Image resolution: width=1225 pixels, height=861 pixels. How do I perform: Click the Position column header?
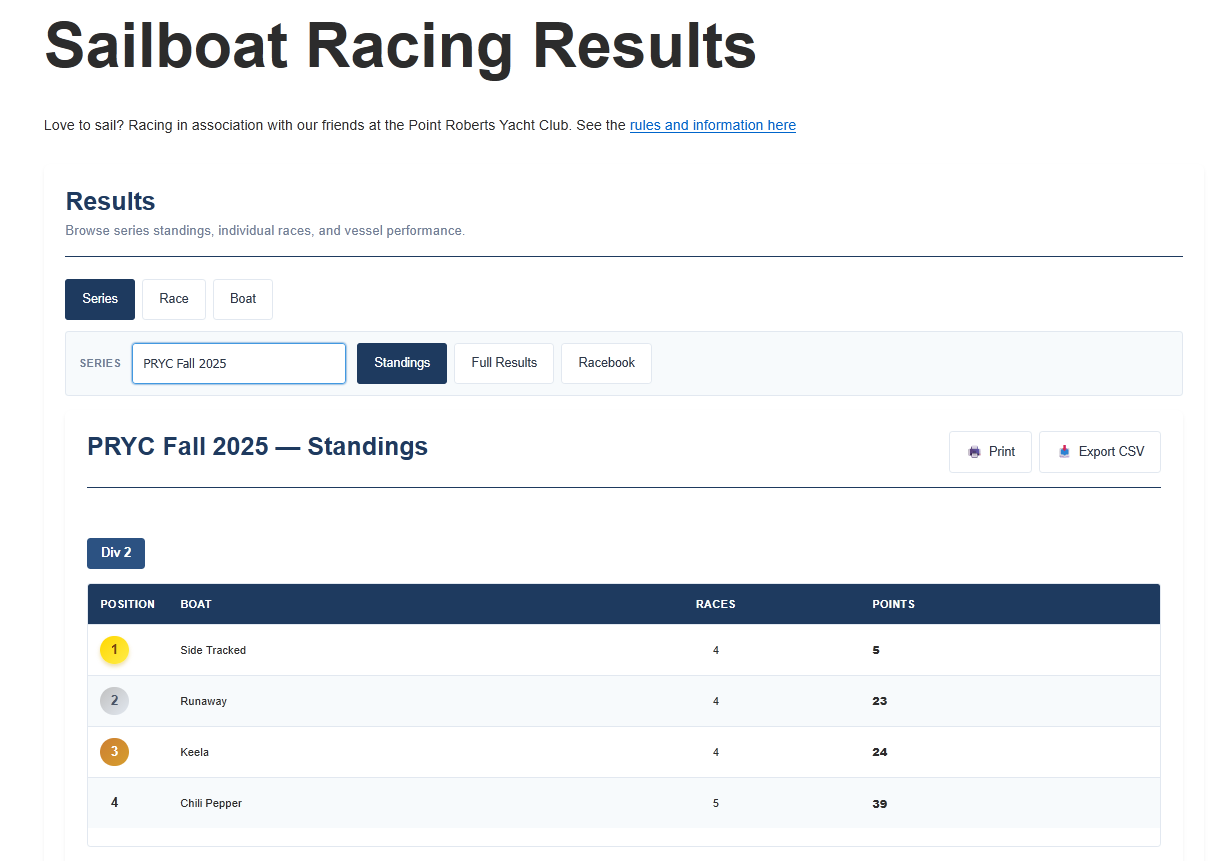pos(127,604)
